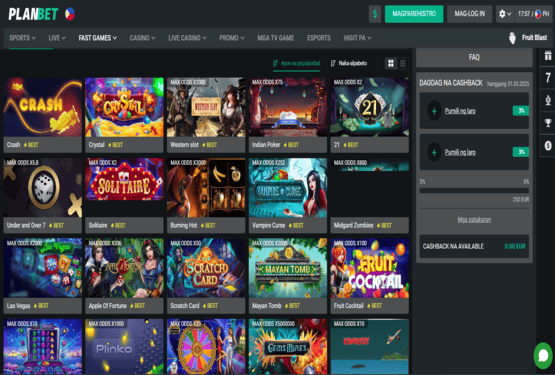The width and height of the screenshot is (555, 375).
Task: Open the Crystal game thumbnail
Action: (124, 107)
